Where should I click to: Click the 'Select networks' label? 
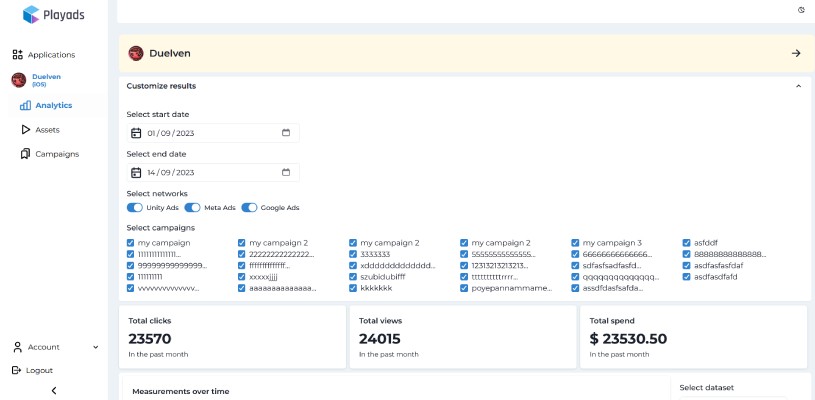[x=157, y=194]
